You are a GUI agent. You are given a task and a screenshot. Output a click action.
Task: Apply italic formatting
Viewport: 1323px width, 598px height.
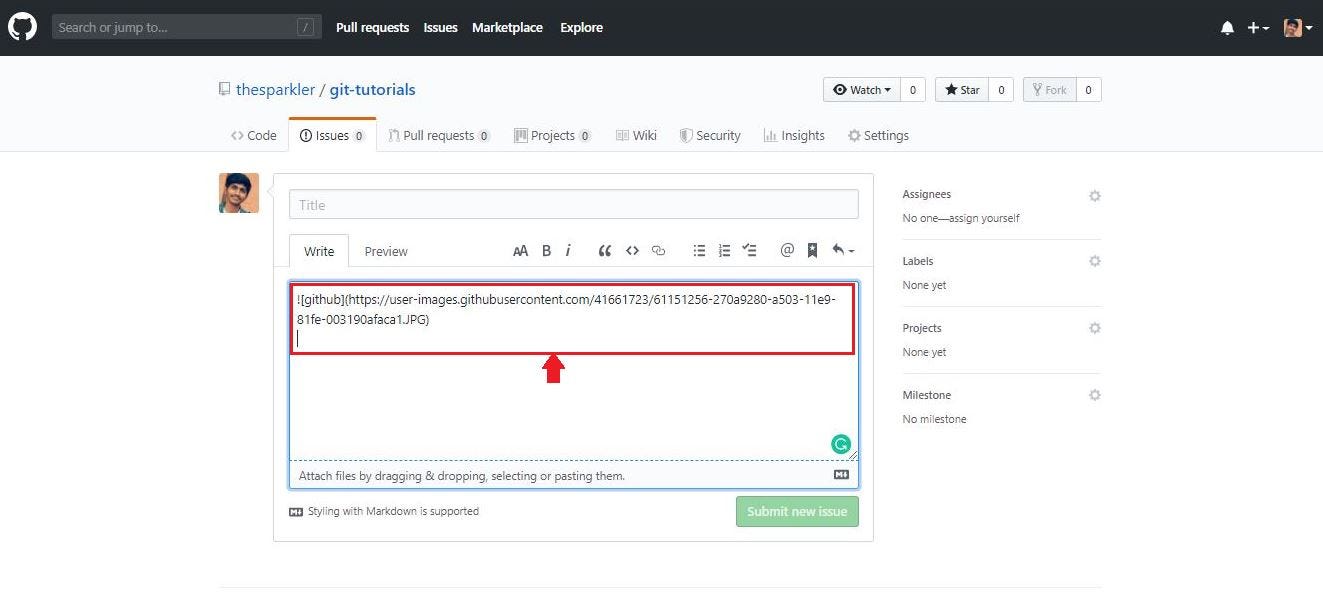pyautogui.click(x=568, y=251)
